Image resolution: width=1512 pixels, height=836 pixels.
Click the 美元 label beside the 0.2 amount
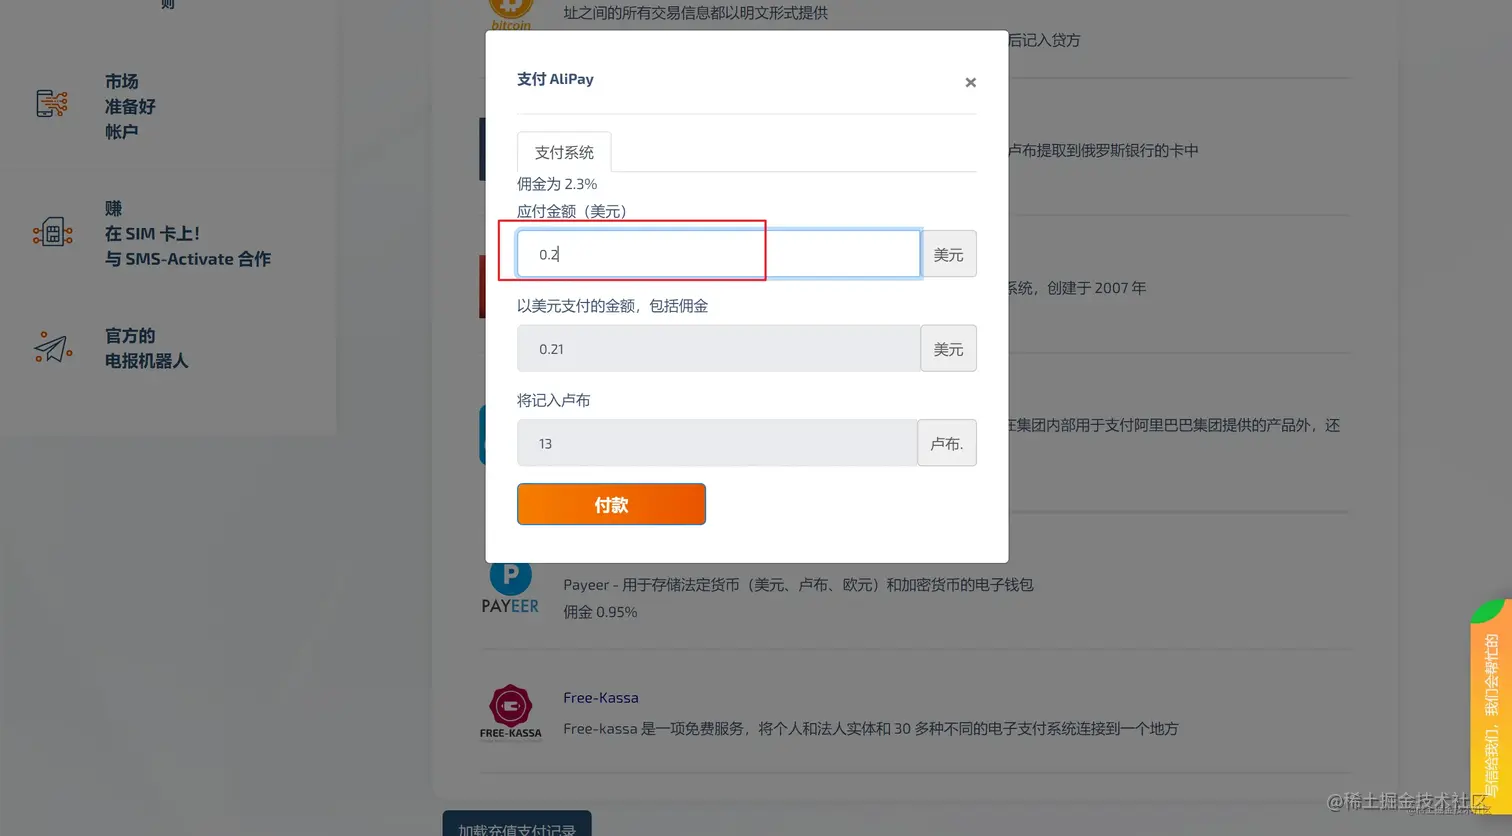(948, 254)
